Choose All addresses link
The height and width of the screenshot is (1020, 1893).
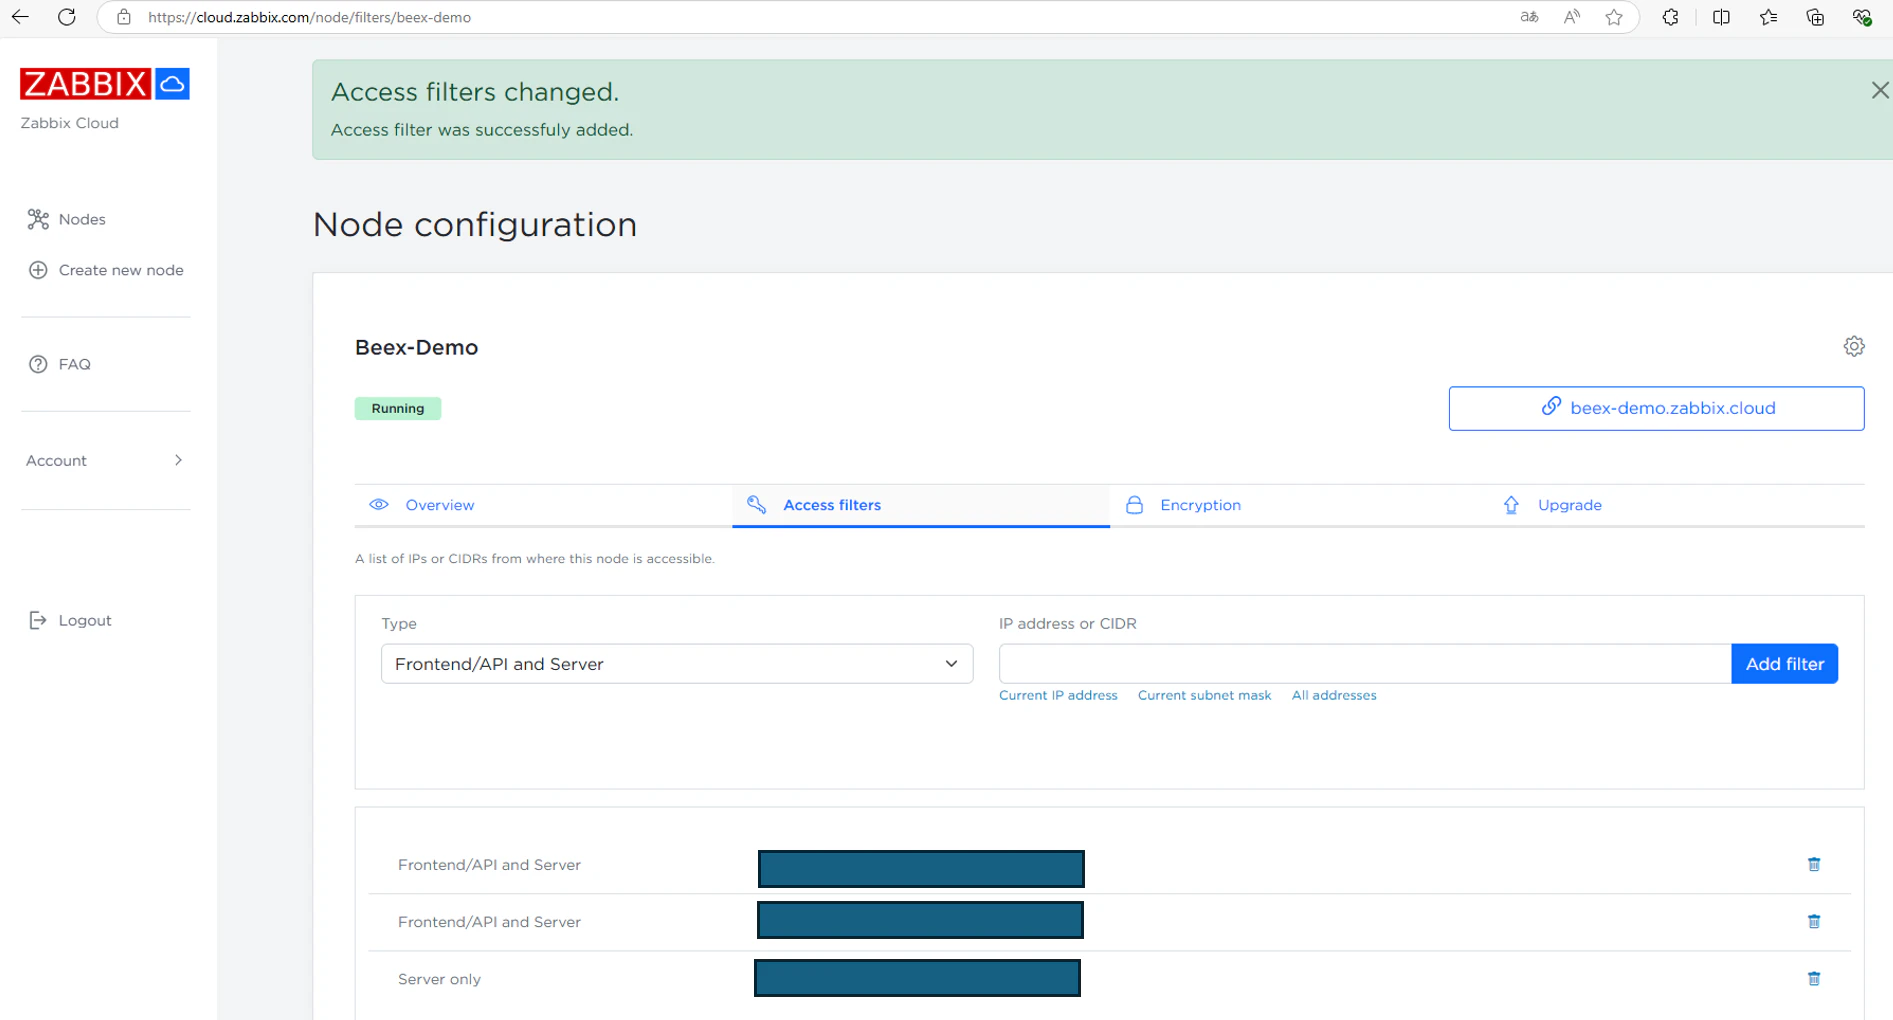tap(1334, 695)
